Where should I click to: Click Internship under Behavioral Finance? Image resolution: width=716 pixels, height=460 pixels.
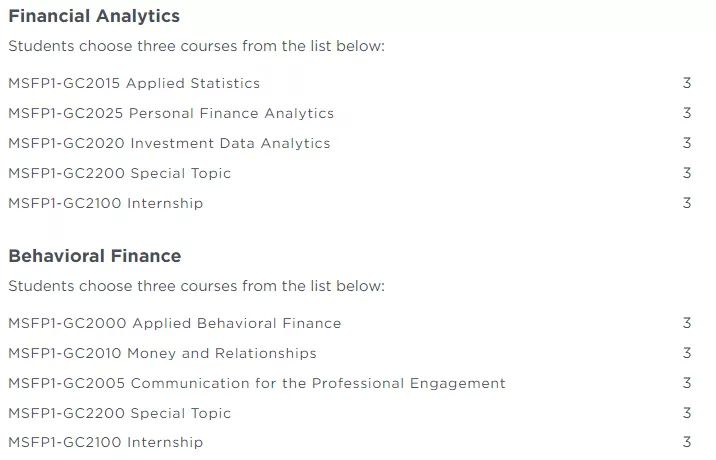click(105, 443)
